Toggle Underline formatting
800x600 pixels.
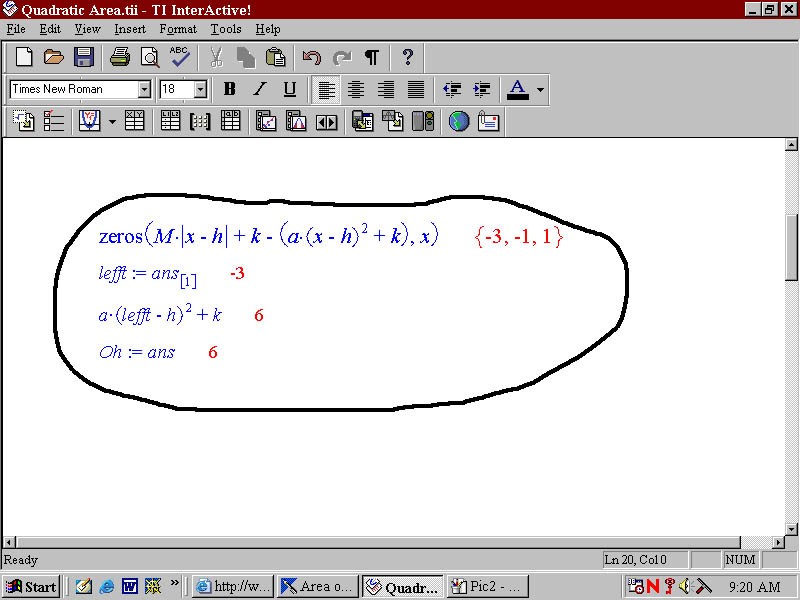pos(289,89)
